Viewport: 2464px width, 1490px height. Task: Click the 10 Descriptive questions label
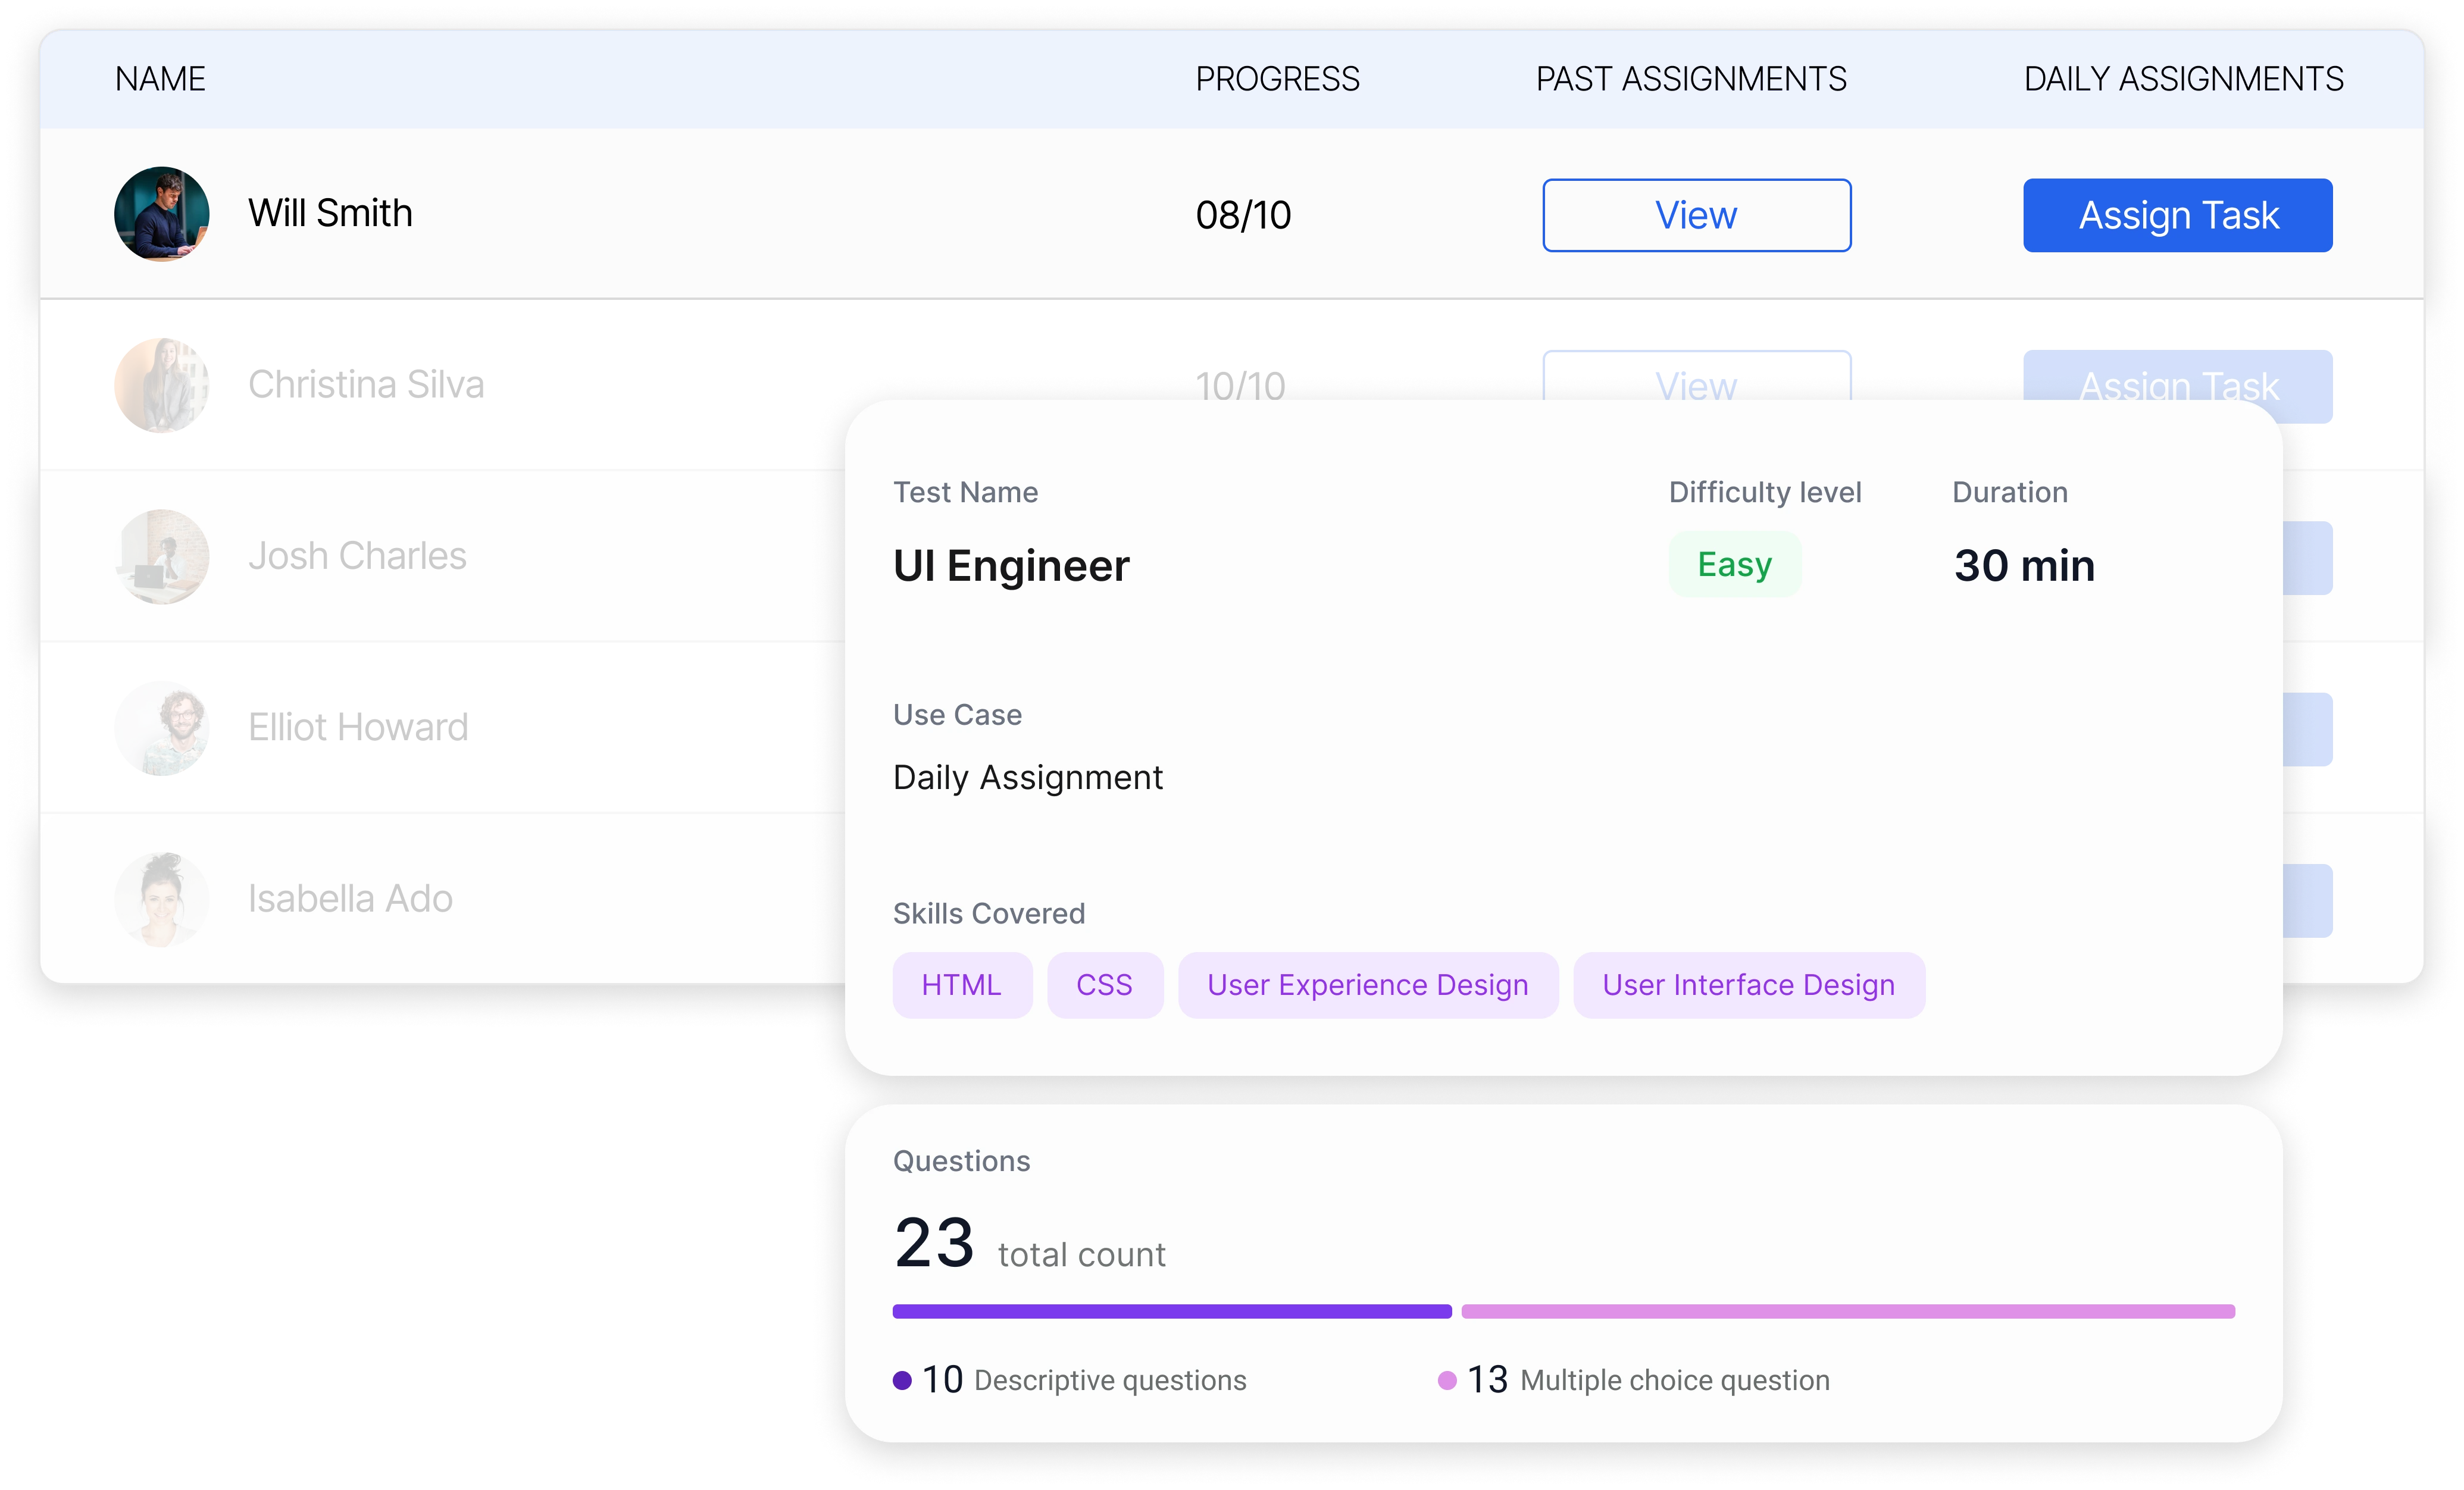tap(1084, 1380)
